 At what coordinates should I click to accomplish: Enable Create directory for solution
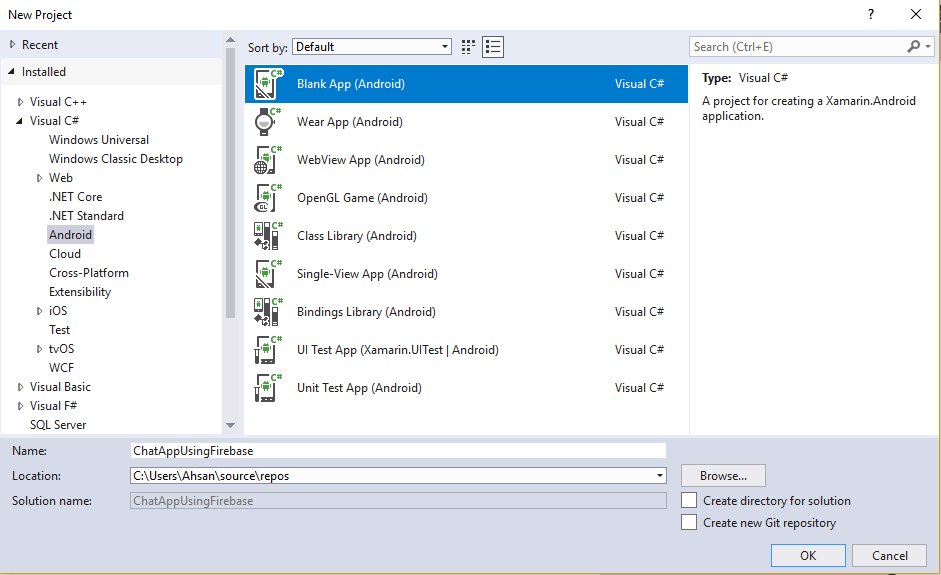tap(689, 501)
